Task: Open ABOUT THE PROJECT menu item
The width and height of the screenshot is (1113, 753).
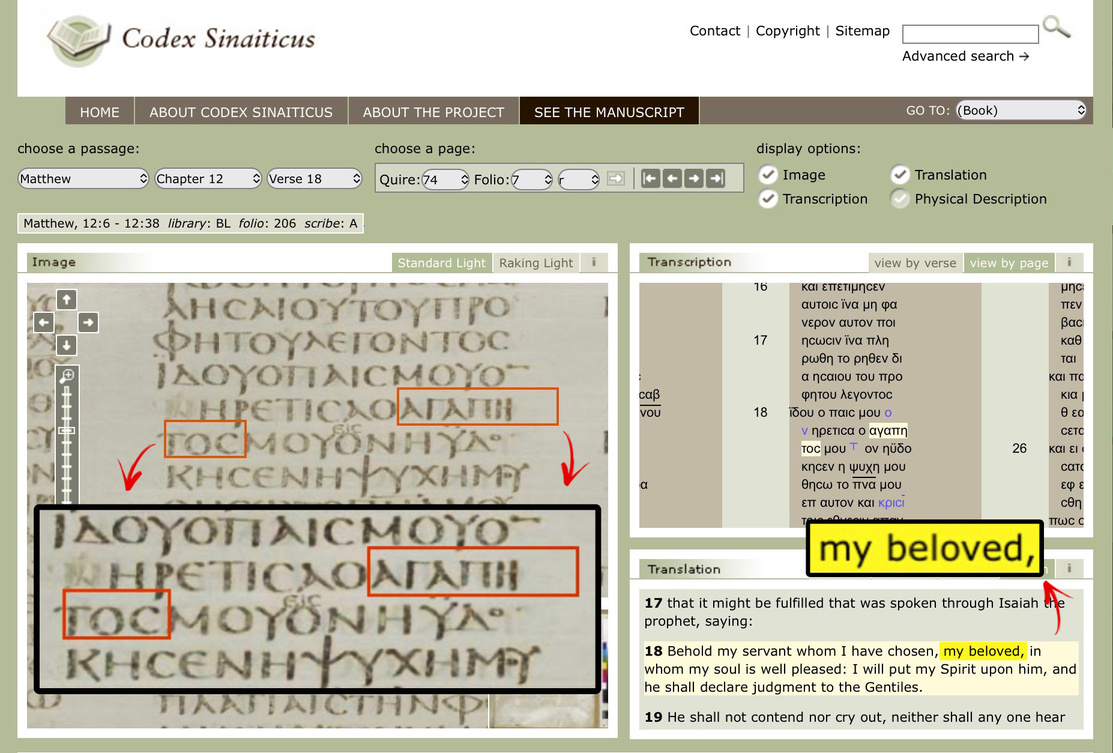Action: coord(433,112)
